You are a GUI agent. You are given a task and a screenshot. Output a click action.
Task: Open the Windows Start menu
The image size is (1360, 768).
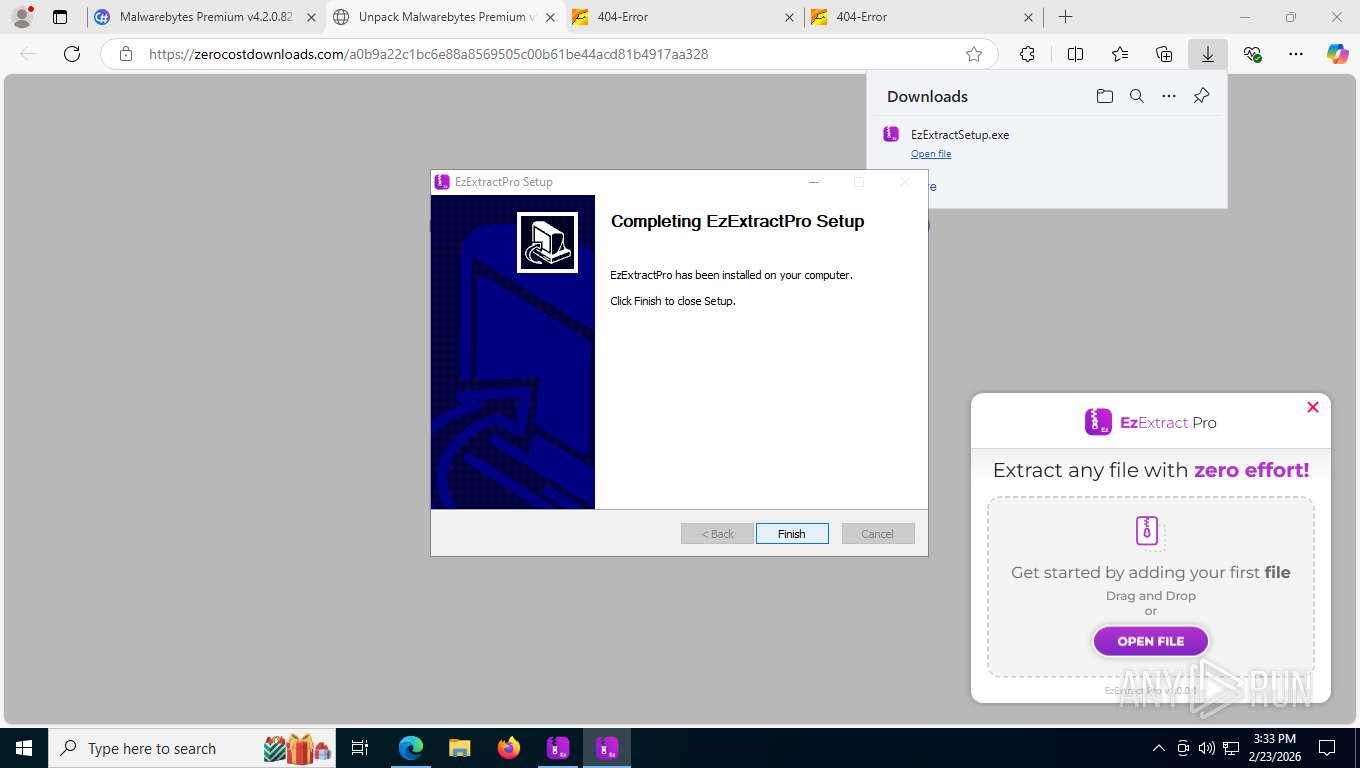pyautogui.click(x=23, y=748)
